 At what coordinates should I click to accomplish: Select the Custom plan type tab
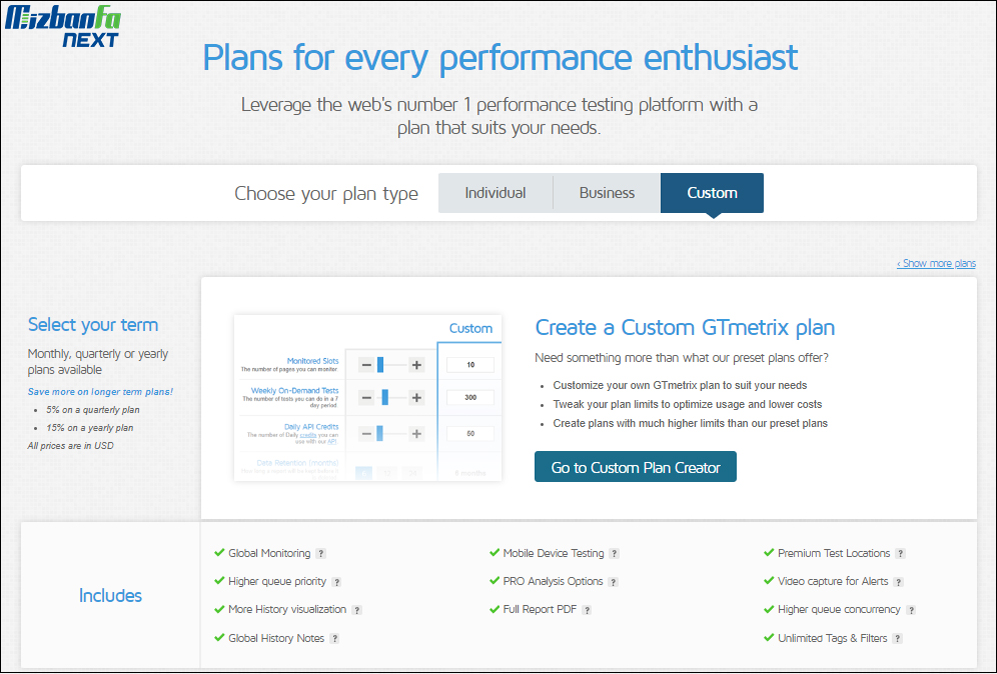click(712, 193)
